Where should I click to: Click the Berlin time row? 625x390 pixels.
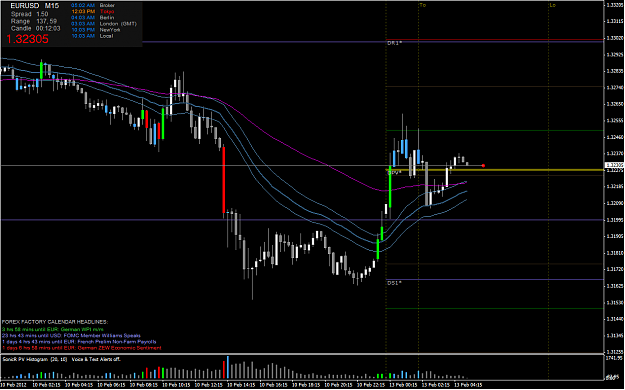[93, 18]
